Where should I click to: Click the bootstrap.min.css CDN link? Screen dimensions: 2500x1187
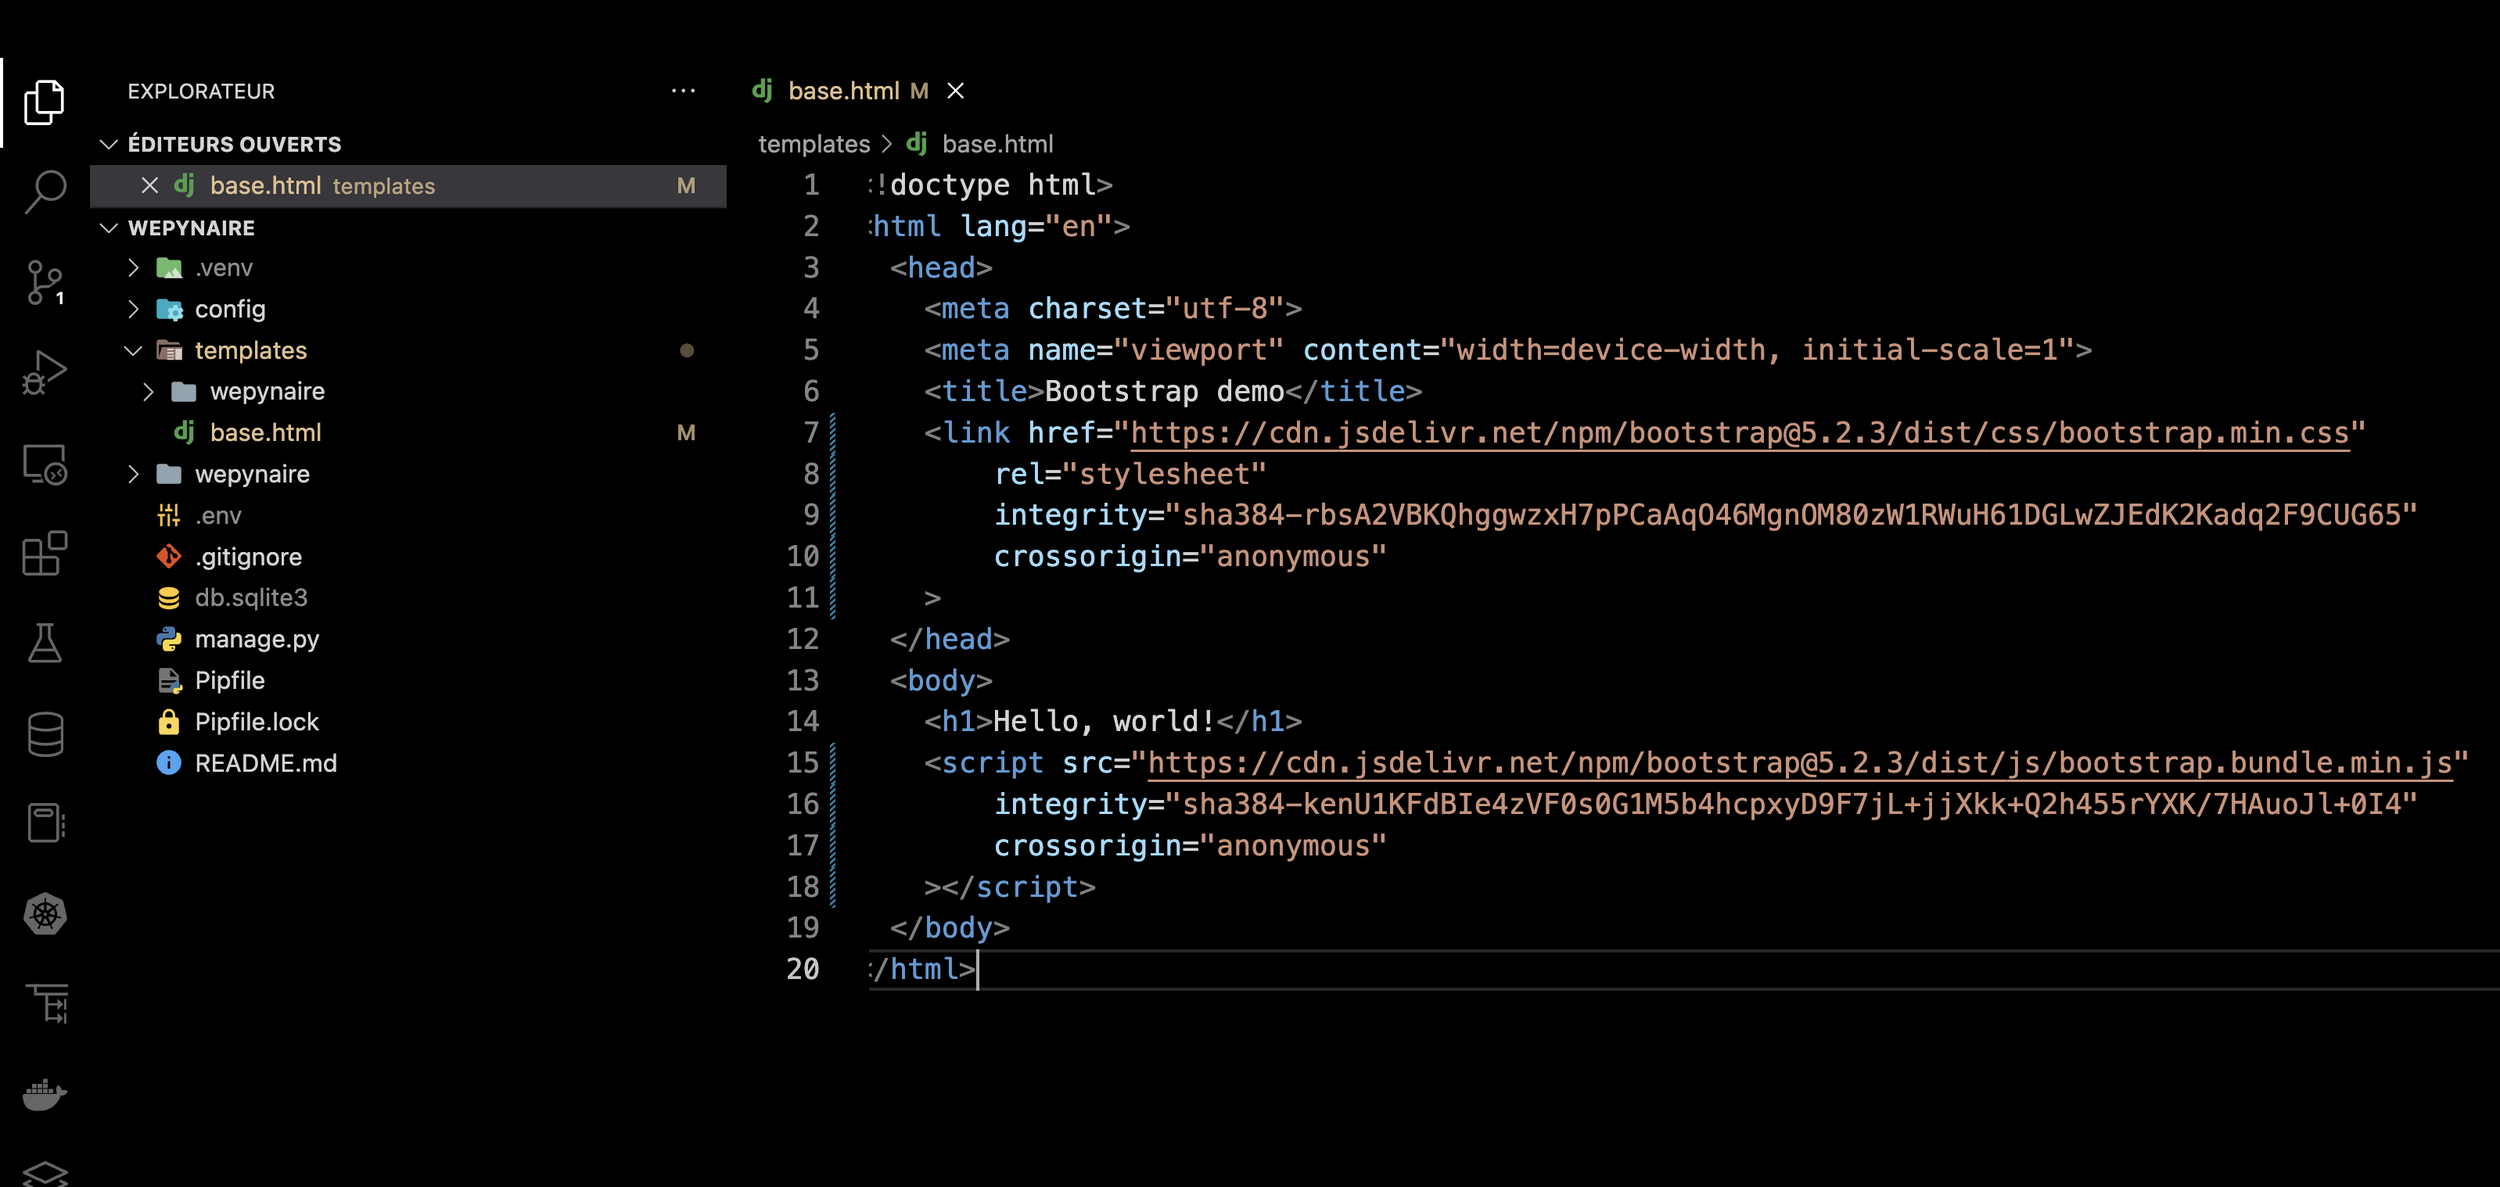coord(1739,433)
